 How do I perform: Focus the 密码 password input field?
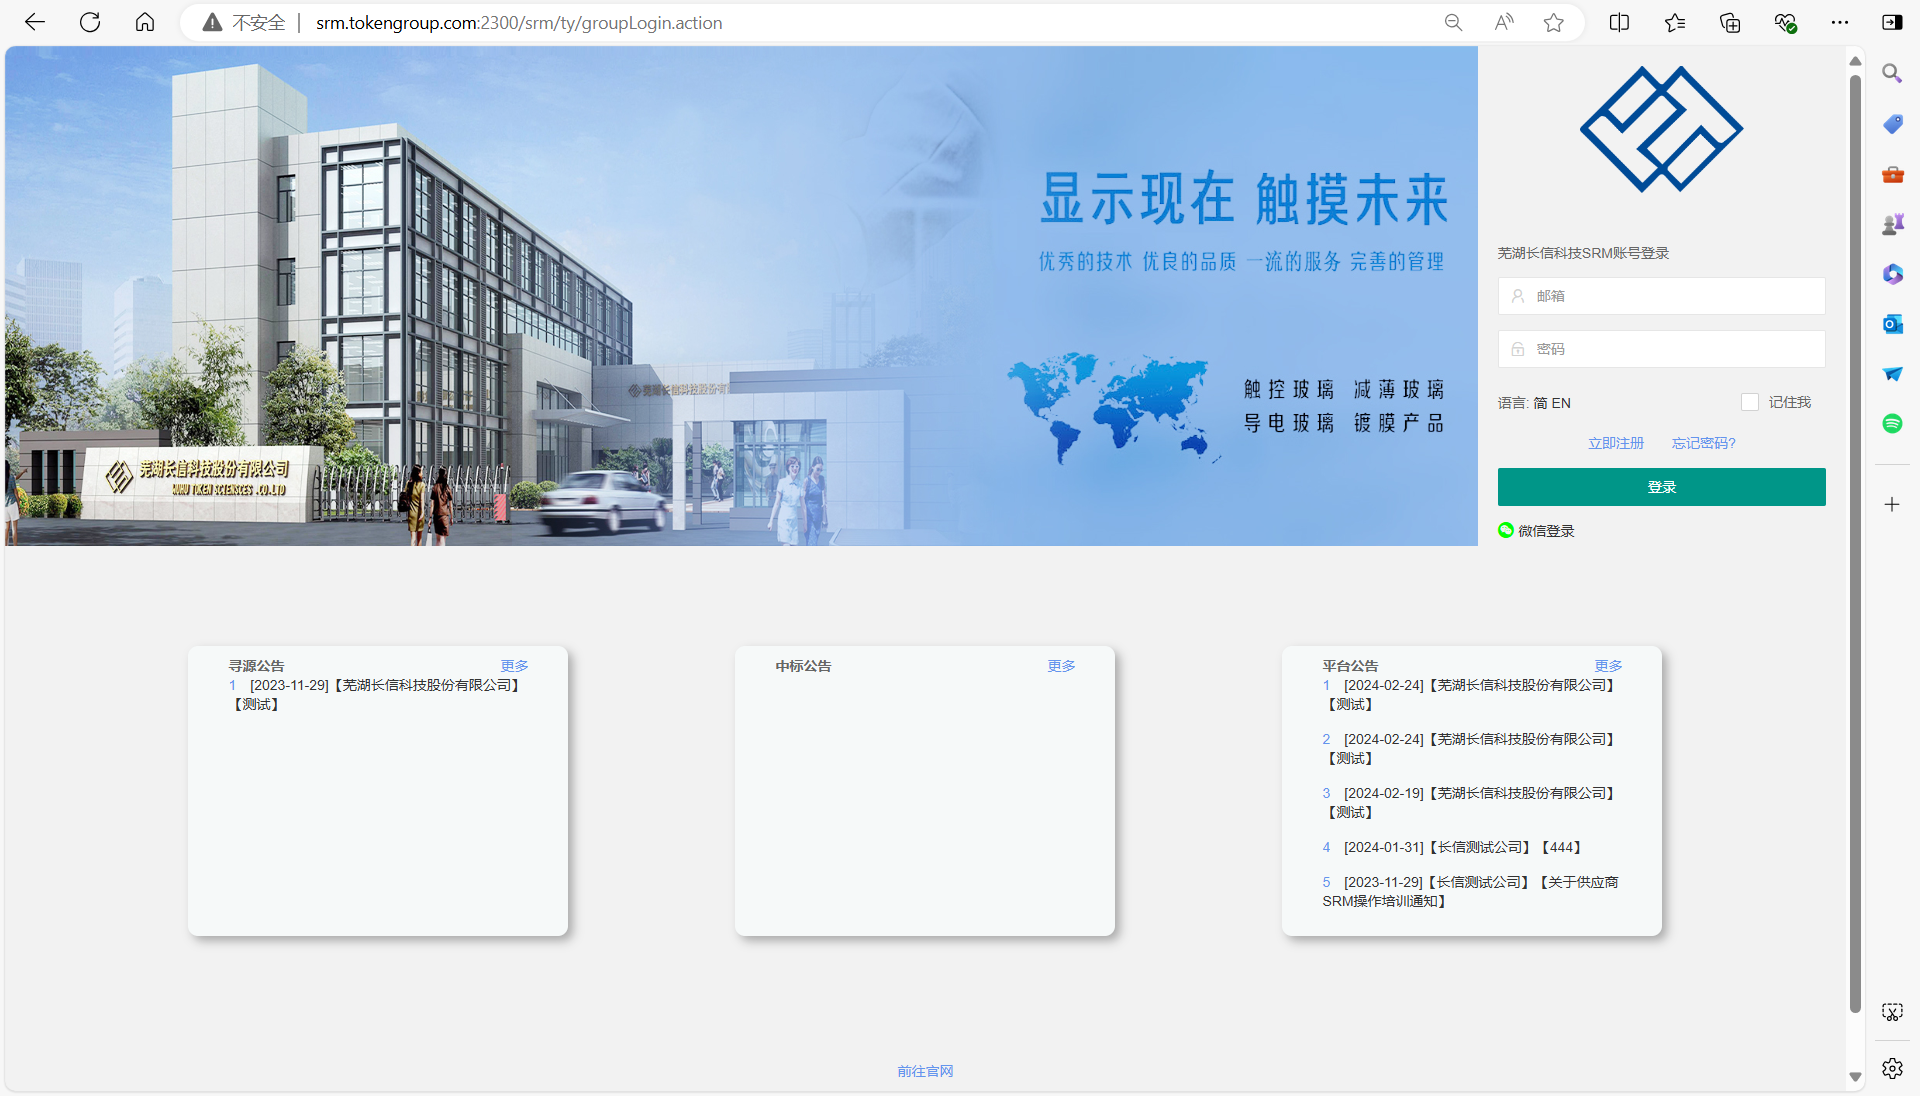(1661, 349)
